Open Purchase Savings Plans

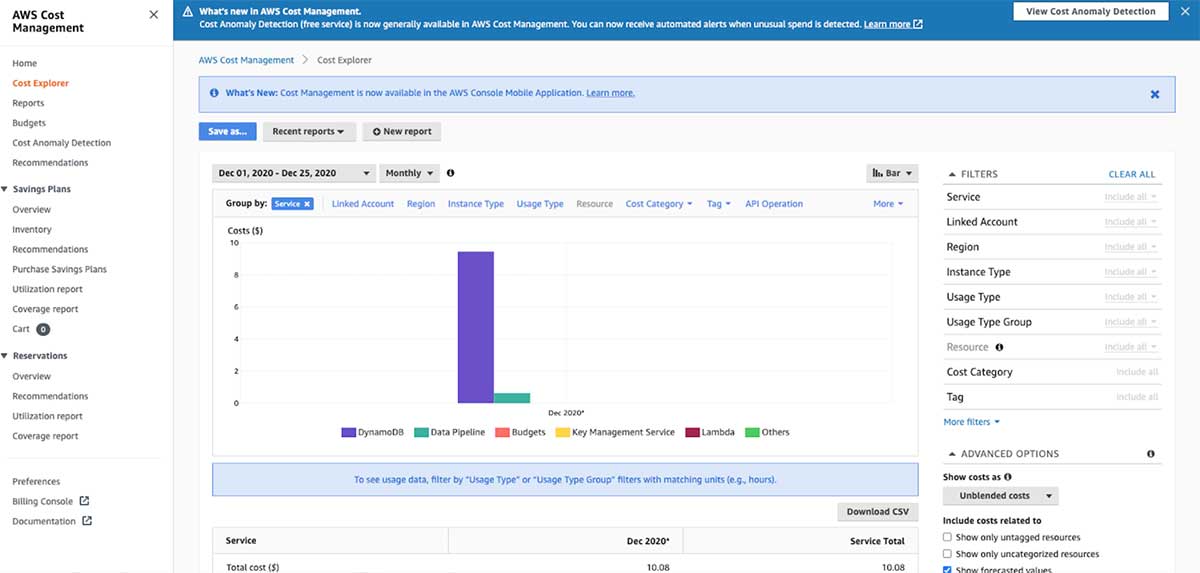pos(60,269)
